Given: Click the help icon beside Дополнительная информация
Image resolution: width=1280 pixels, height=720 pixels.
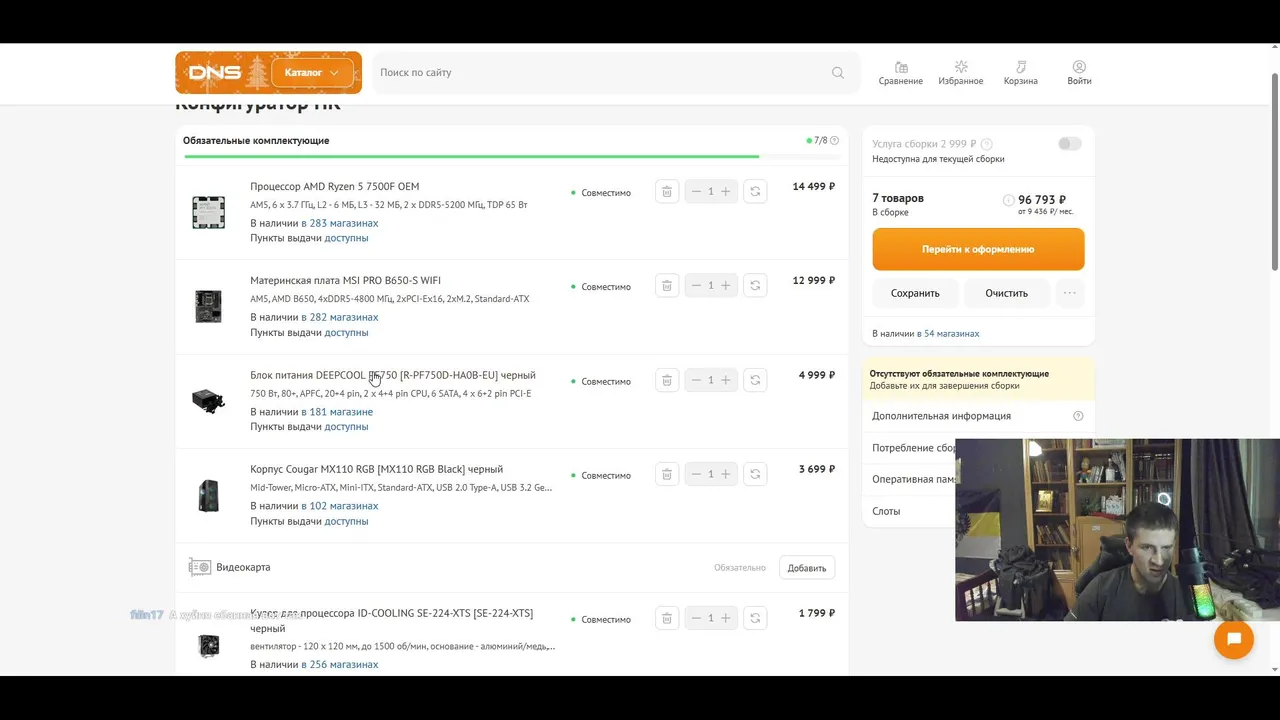Looking at the screenshot, I should point(1078,416).
